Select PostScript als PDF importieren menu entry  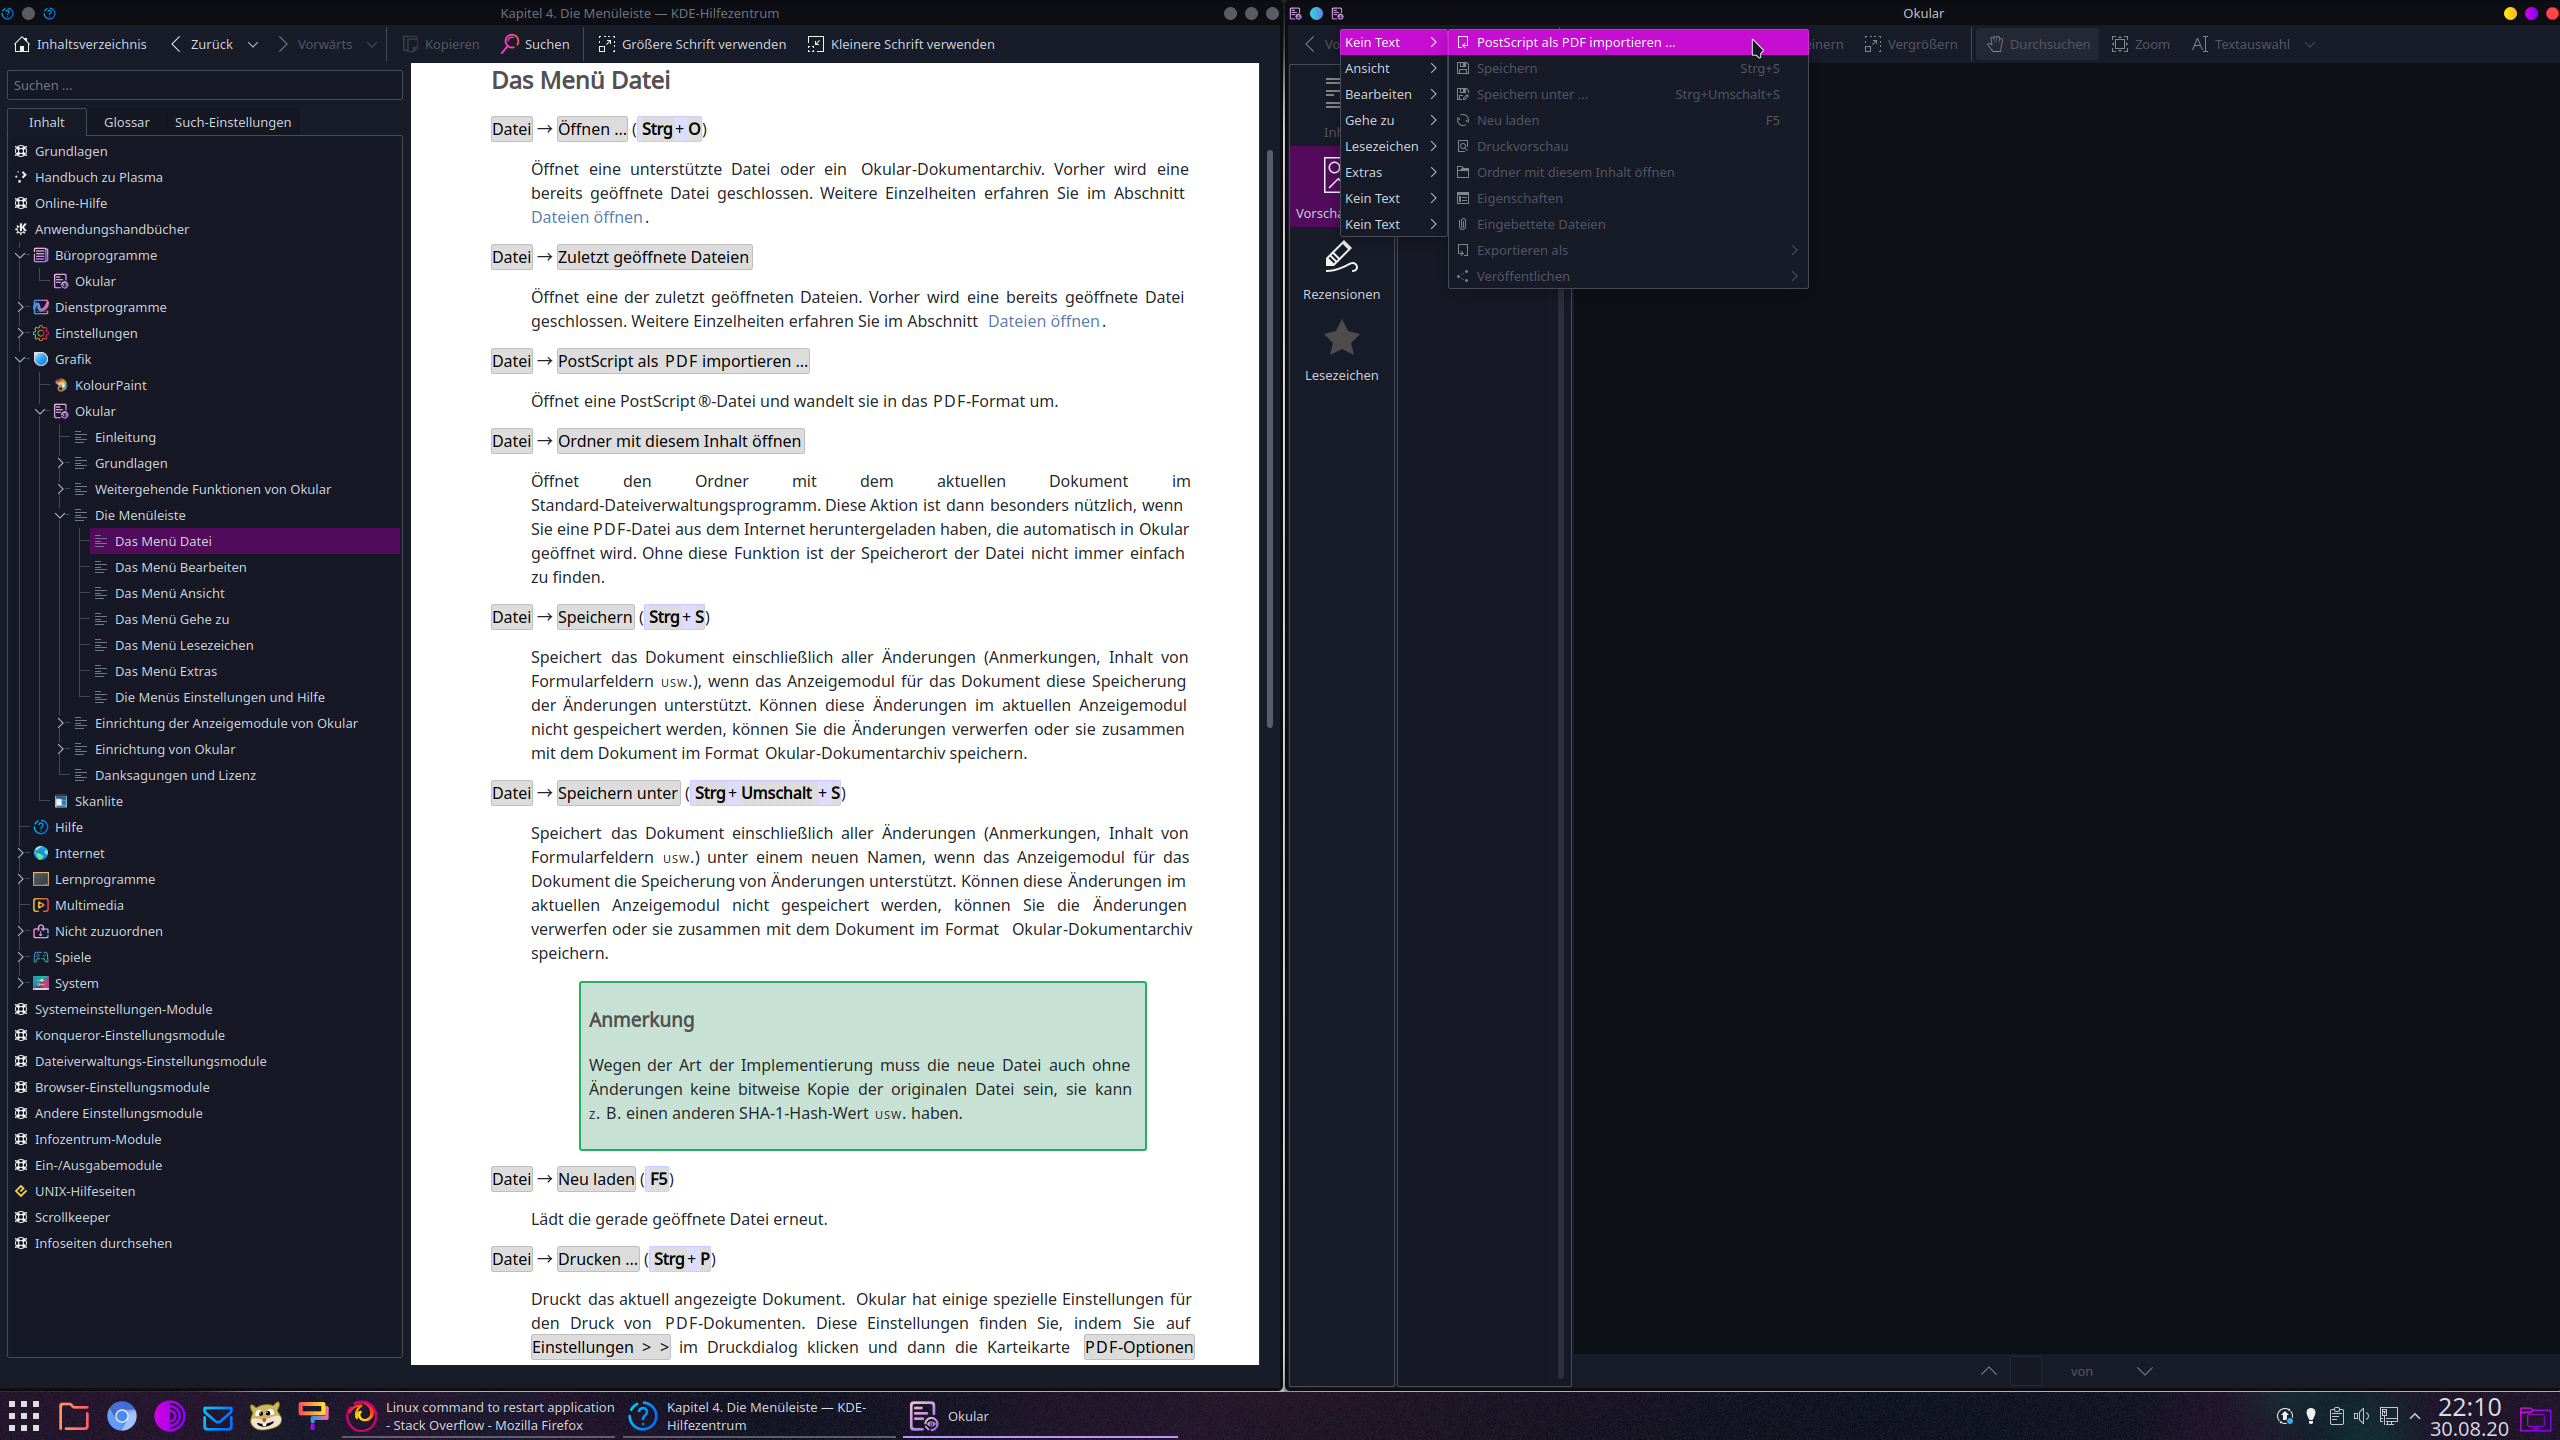point(1575,42)
